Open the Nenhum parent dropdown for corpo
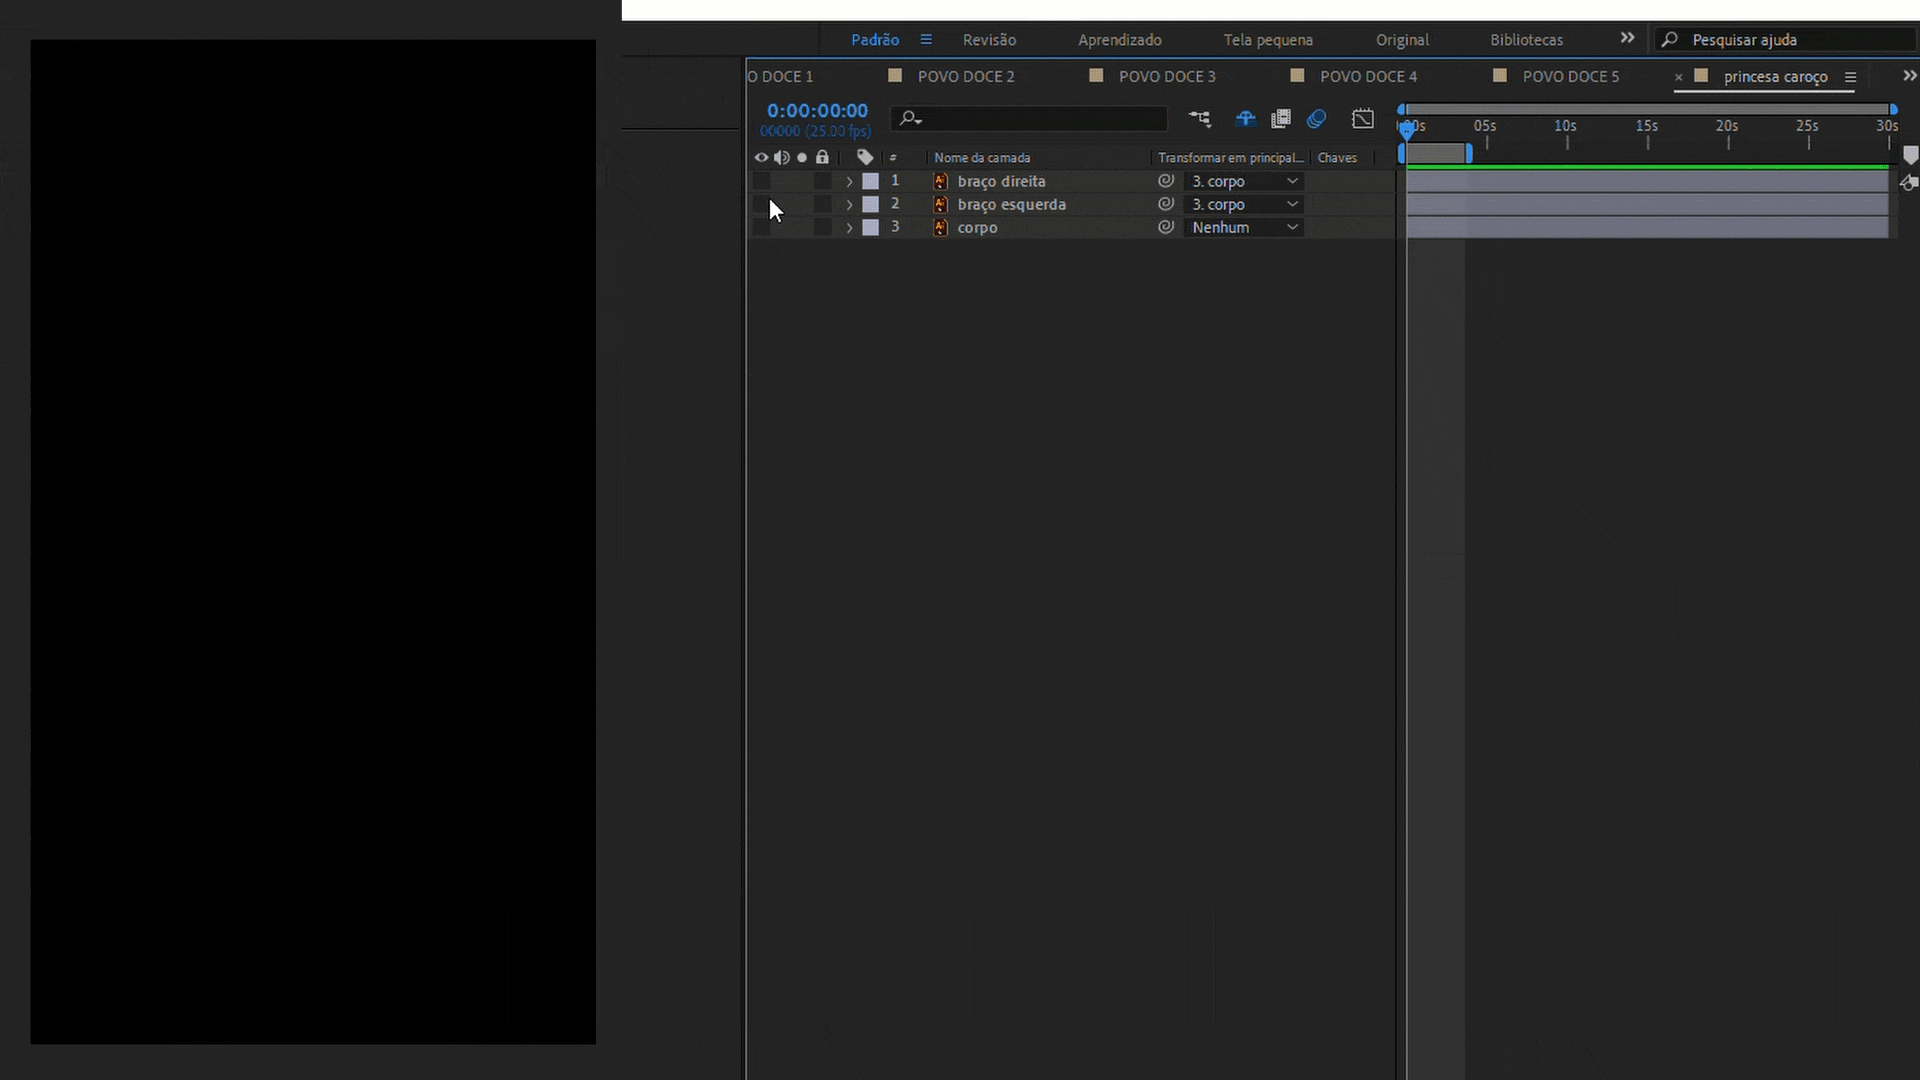The width and height of the screenshot is (1920, 1080). (x=1244, y=228)
